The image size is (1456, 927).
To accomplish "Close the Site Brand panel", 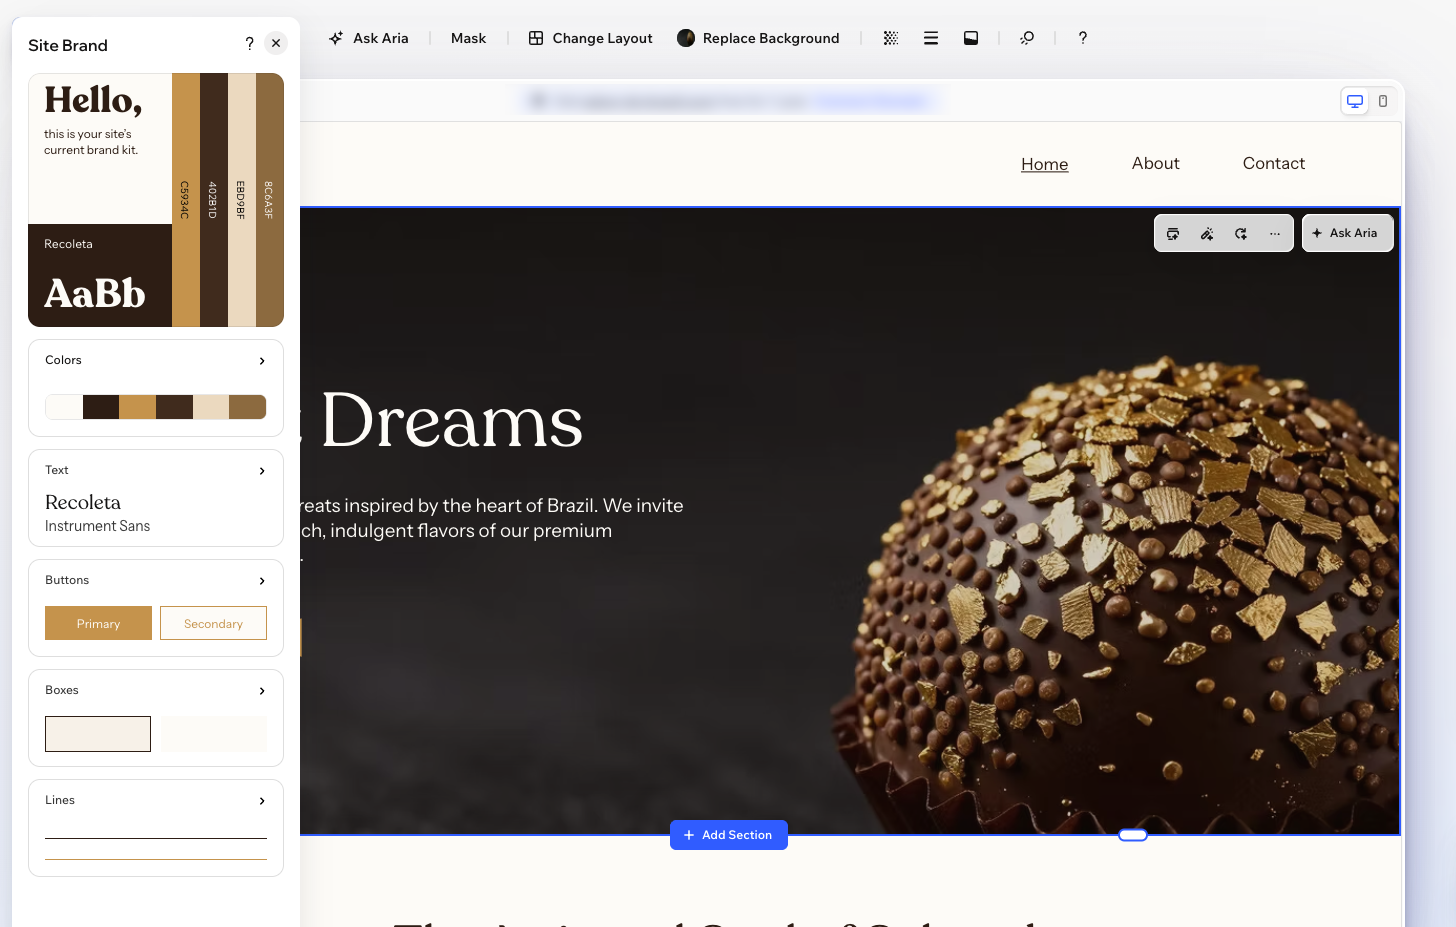I will pos(276,43).
